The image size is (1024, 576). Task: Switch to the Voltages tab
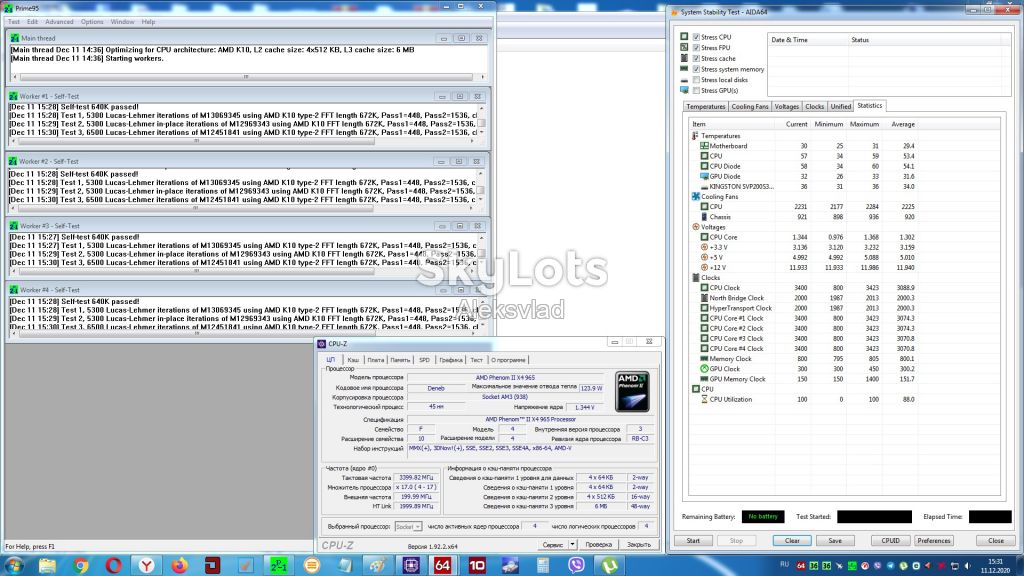[x=786, y=106]
